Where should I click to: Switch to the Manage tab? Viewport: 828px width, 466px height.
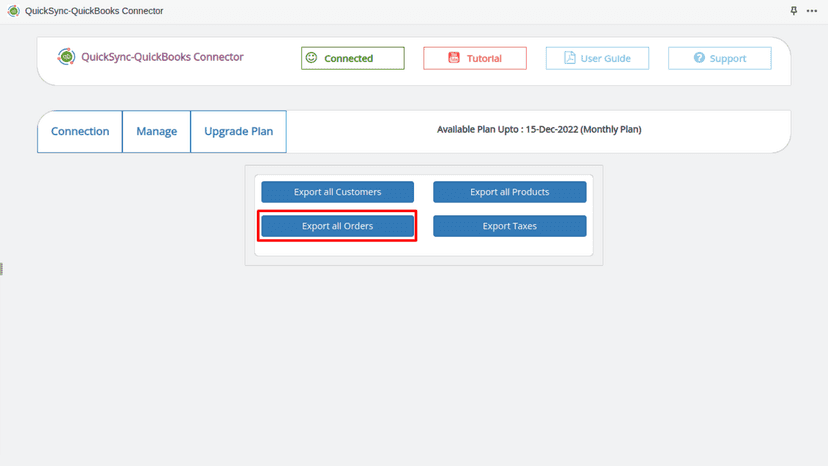click(x=156, y=132)
